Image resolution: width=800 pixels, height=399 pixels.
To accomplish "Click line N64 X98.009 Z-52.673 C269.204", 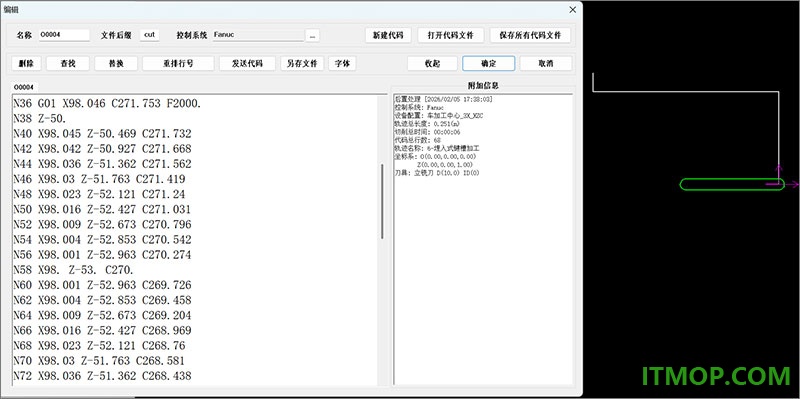I will point(103,315).
